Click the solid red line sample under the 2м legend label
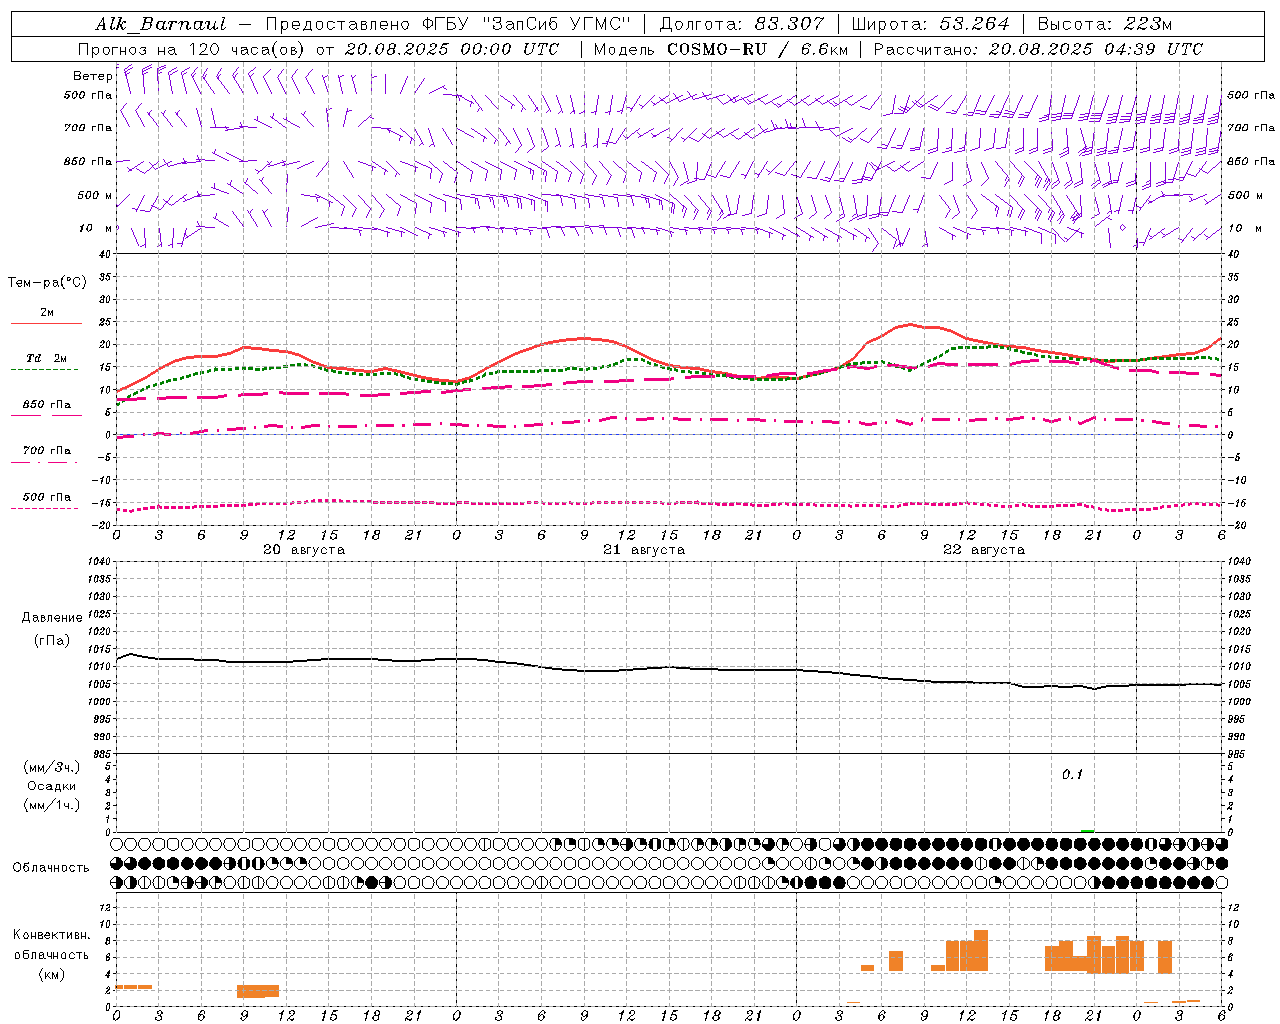Image resolution: width=1280 pixels, height=1024 pixels. [x=46, y=323]
